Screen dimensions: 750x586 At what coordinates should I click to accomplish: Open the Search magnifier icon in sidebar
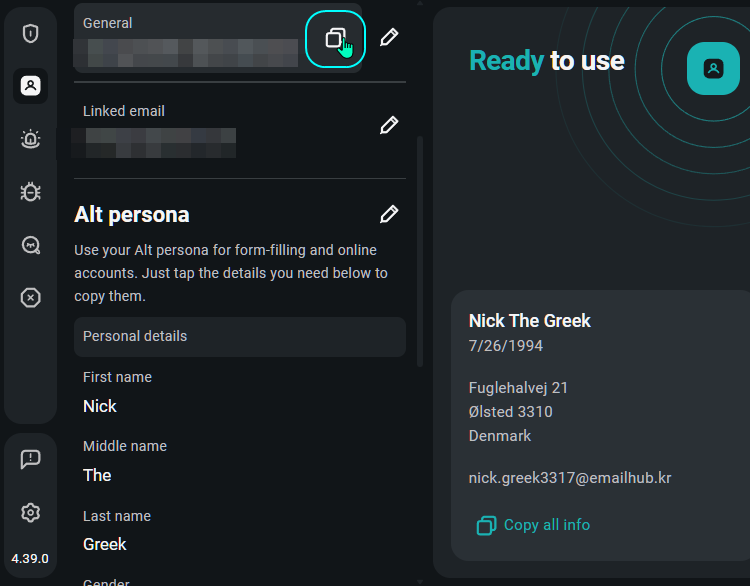tap(31, 245)
